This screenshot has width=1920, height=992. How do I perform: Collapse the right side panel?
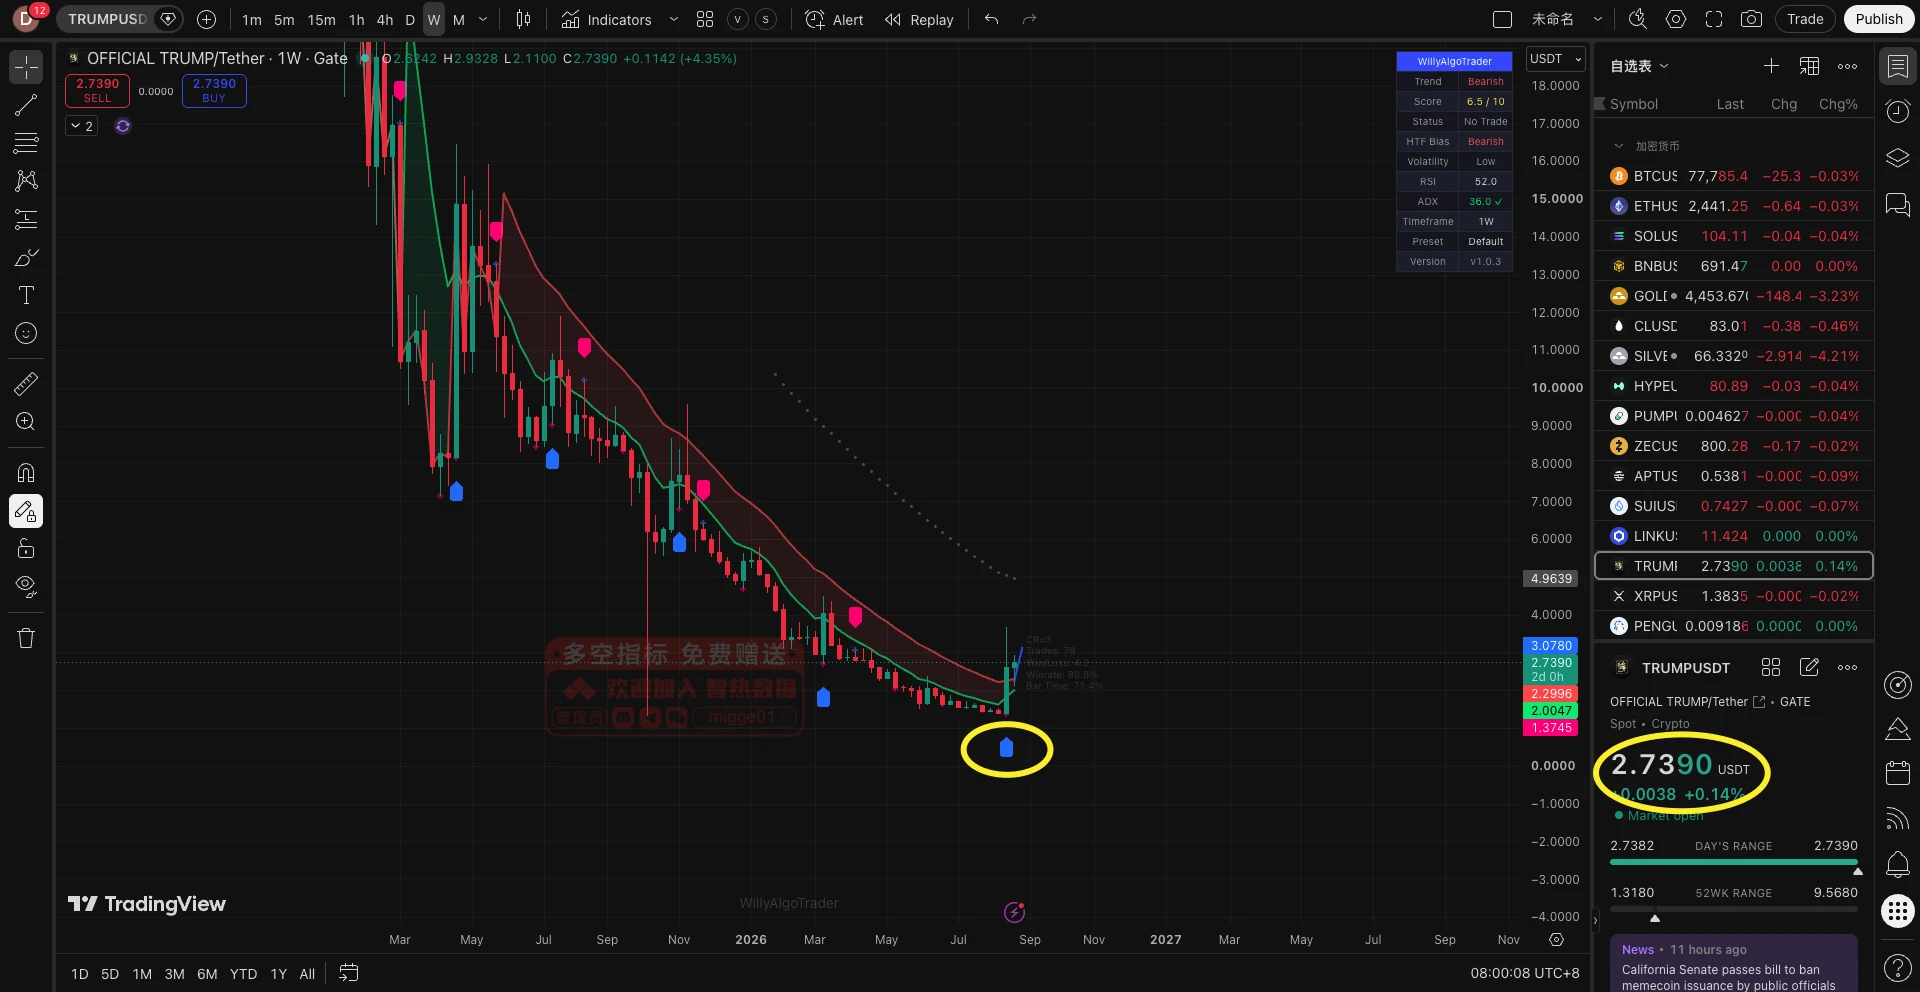tap(1595, 920)
